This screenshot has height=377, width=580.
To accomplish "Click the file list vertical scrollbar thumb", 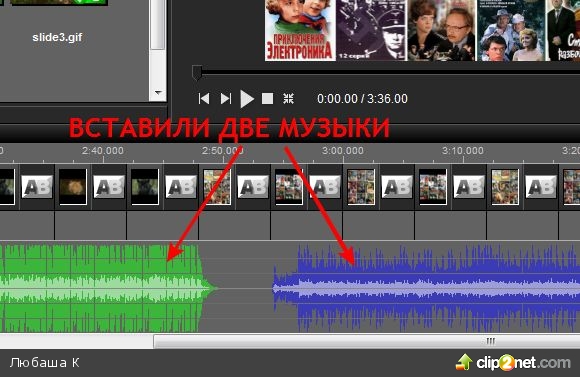I will [x=158, y=24].
